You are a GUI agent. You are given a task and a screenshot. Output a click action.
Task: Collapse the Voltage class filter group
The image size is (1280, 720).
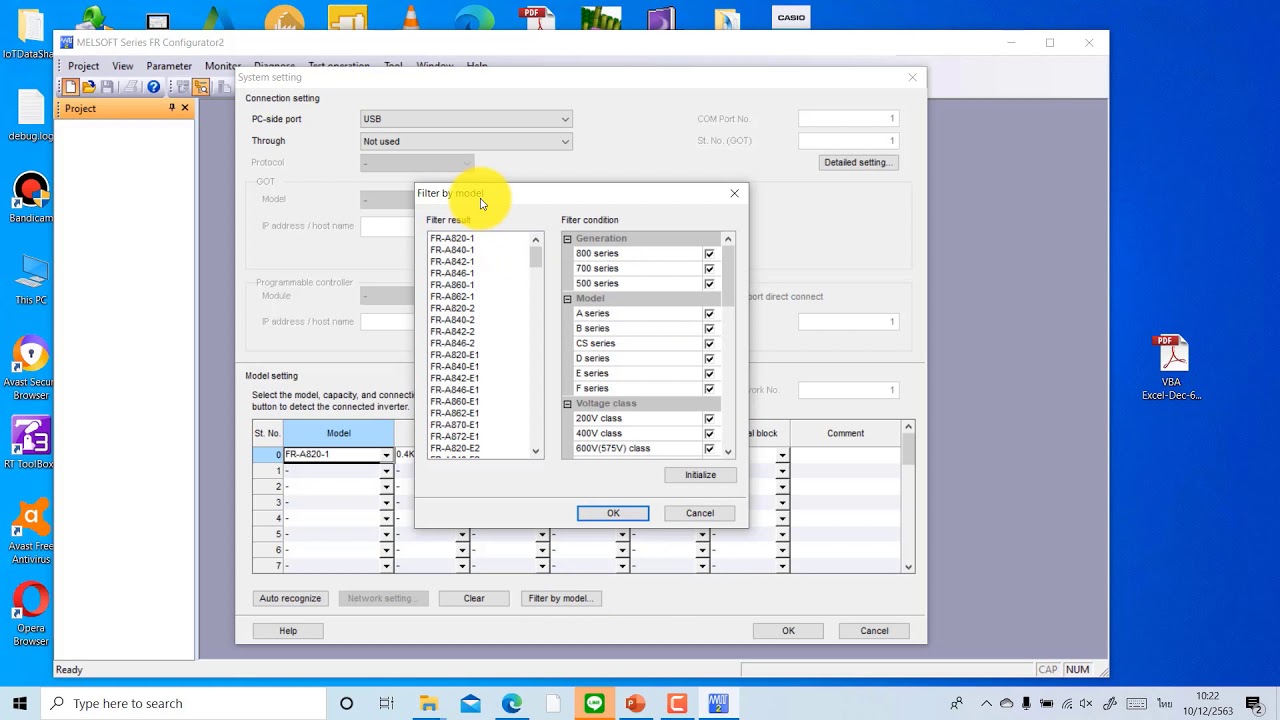click(567, 404)
